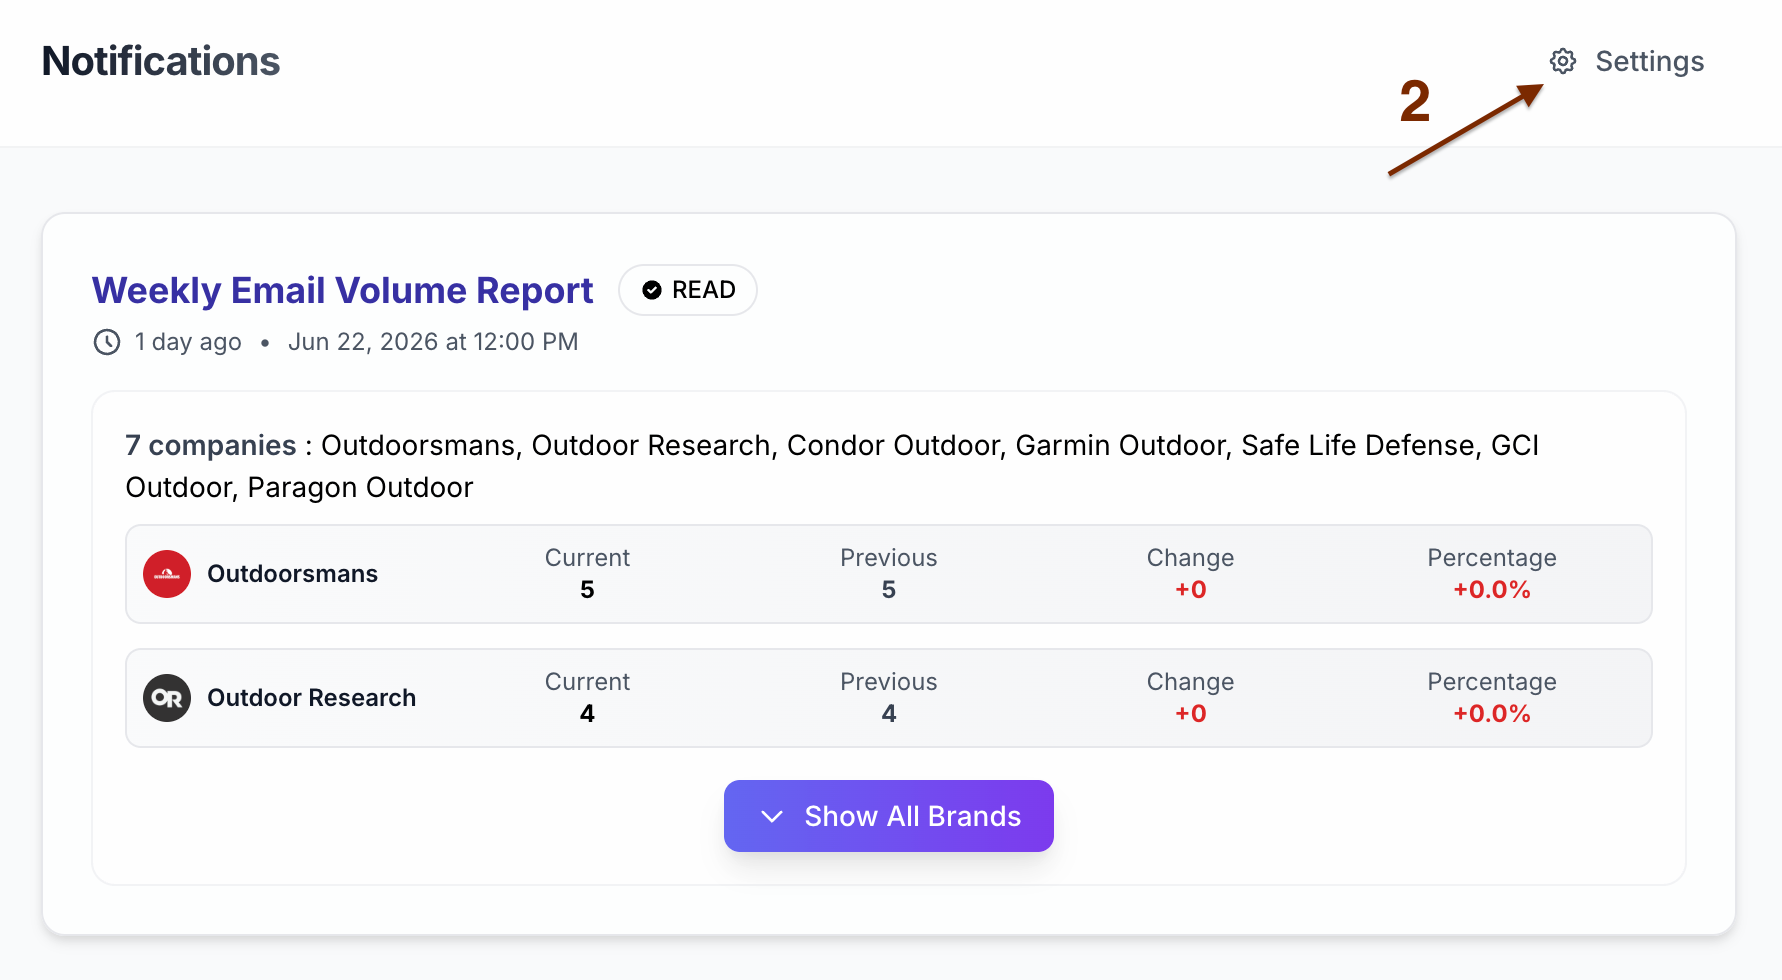The width and height of the screenshot is (1782, 980).
Task: Click the '7 companies' label
Action: (211, 445)
